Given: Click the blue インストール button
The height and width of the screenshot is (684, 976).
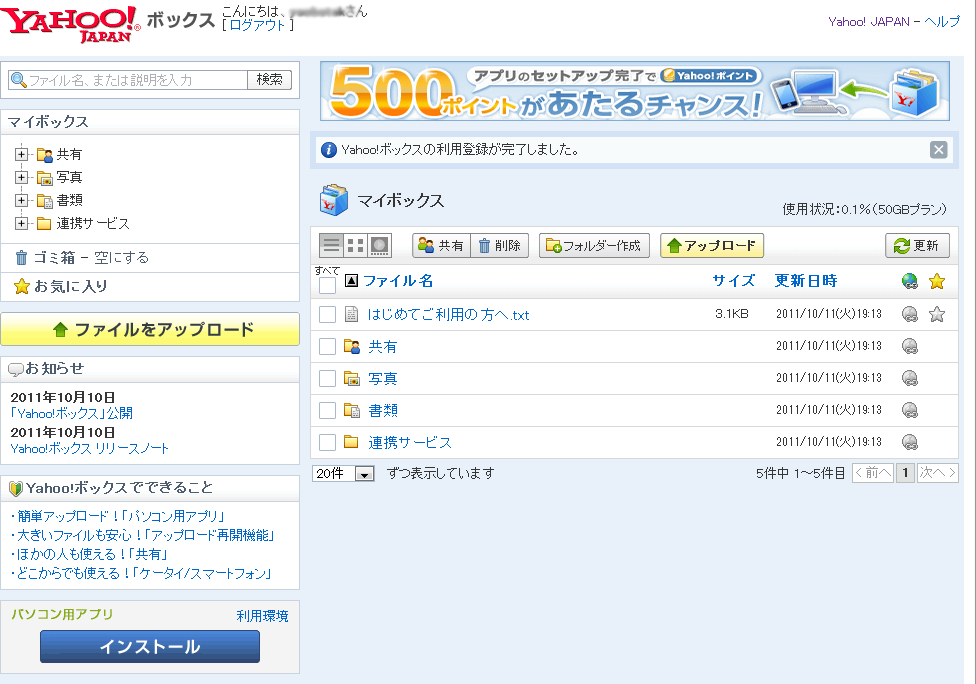Looking at the screenshot, I should pyautogui.click(x=150, y=647).
